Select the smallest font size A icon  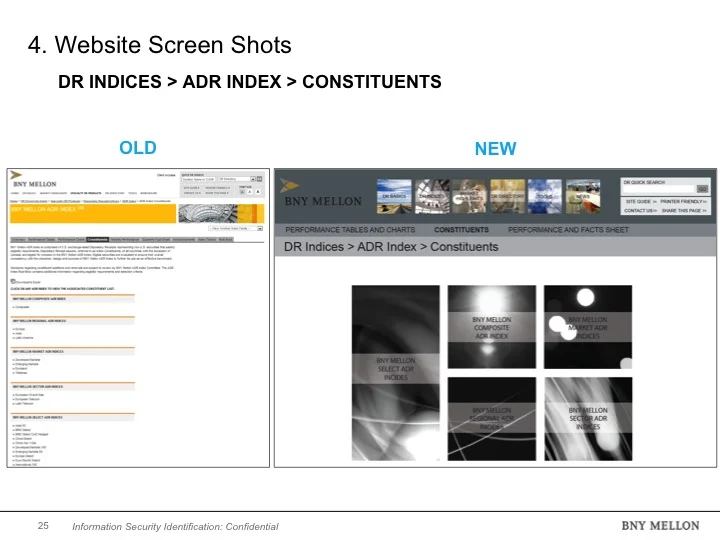pos(242,192)
